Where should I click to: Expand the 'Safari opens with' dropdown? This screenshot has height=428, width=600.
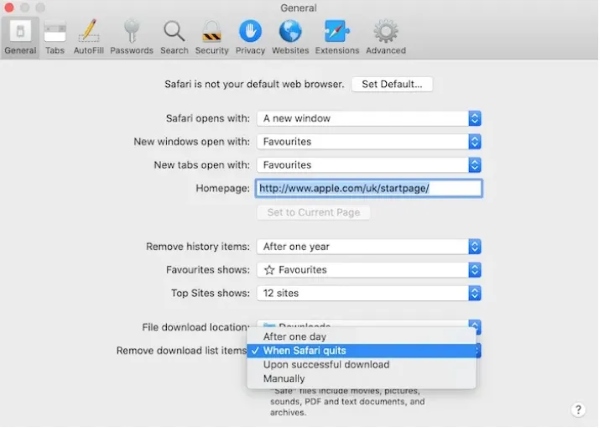pos(369,118)
